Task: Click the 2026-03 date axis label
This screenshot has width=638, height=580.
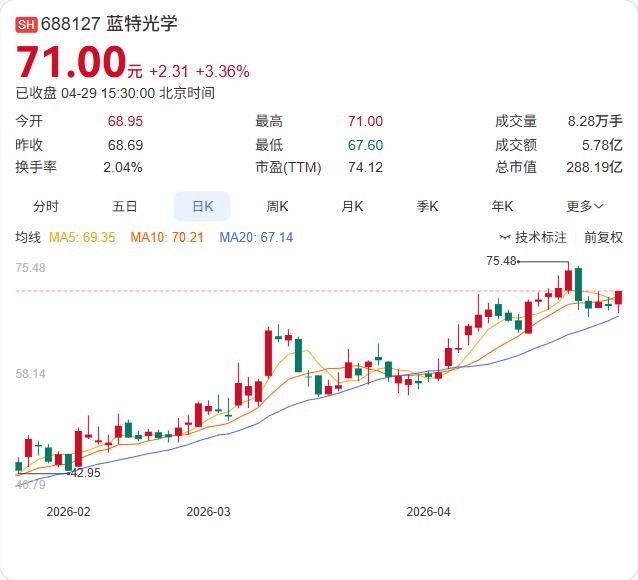Action: (x=208, y=512)
